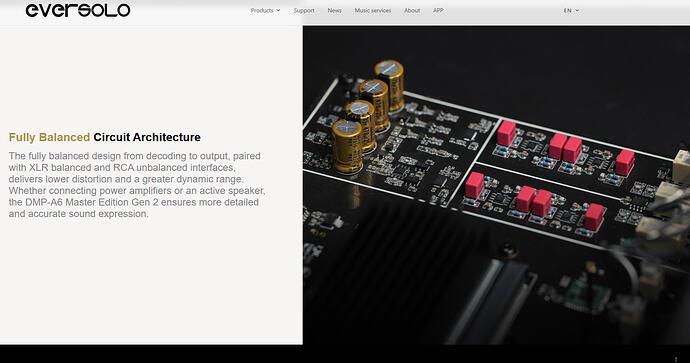
Task: Visit the About page
Action: 412,10
